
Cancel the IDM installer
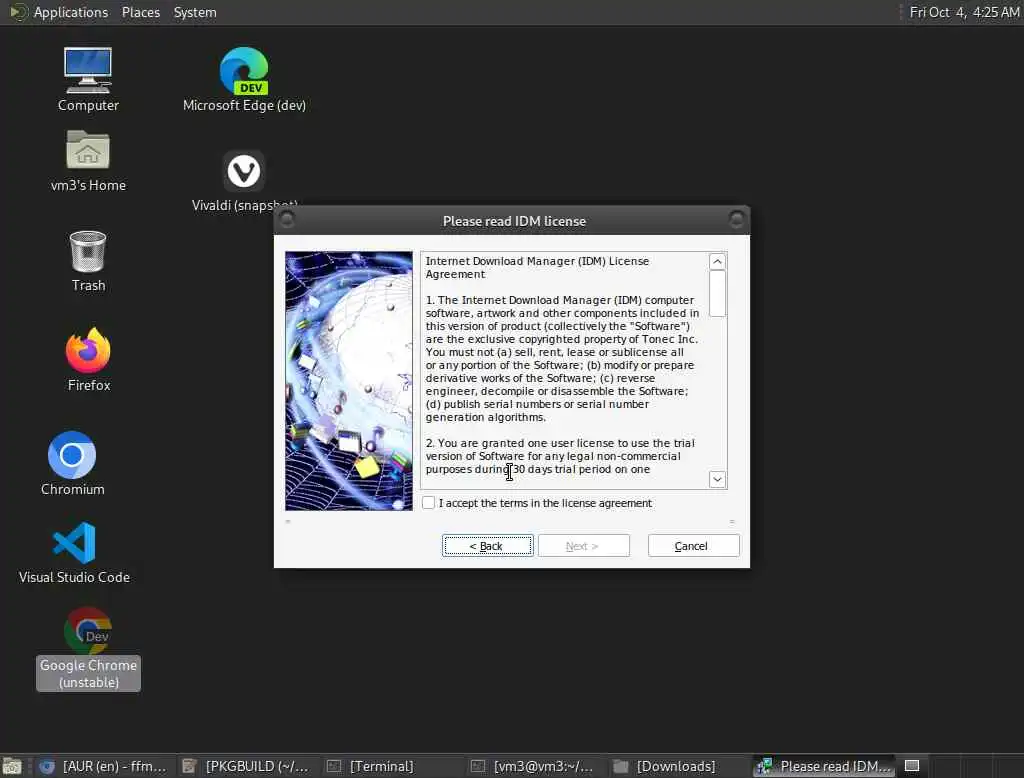coord(694,545)
